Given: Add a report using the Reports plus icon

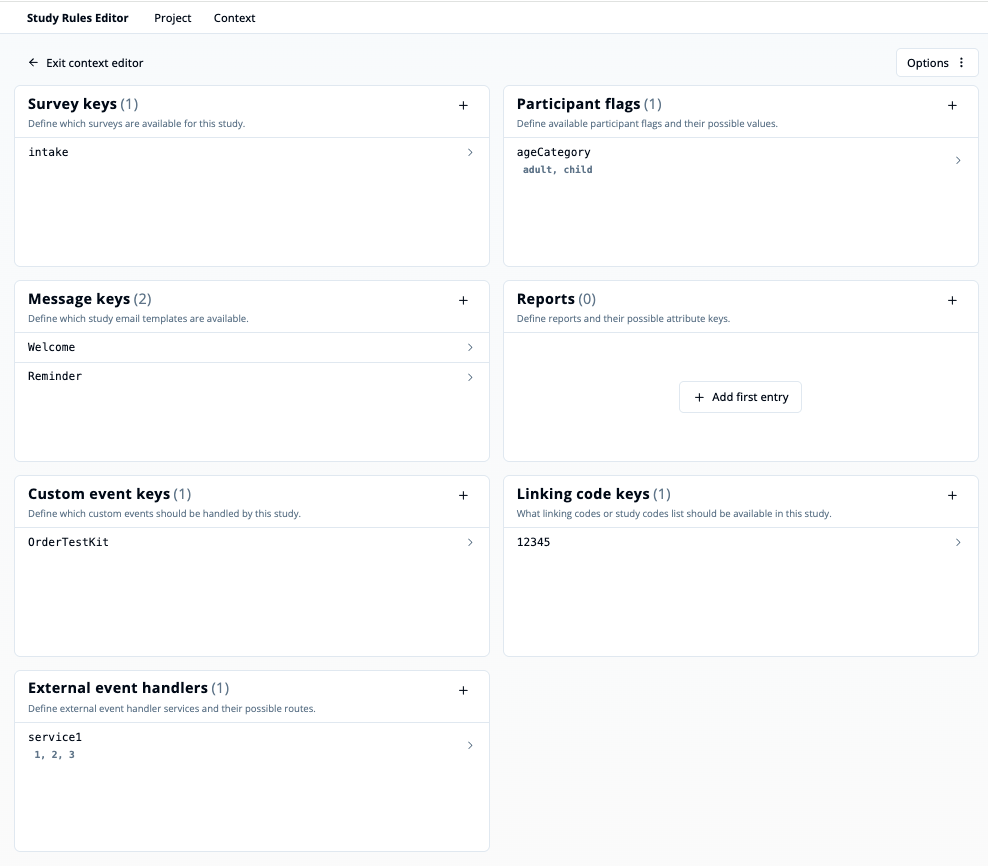Looking at the screenshot, I should 952,299.
